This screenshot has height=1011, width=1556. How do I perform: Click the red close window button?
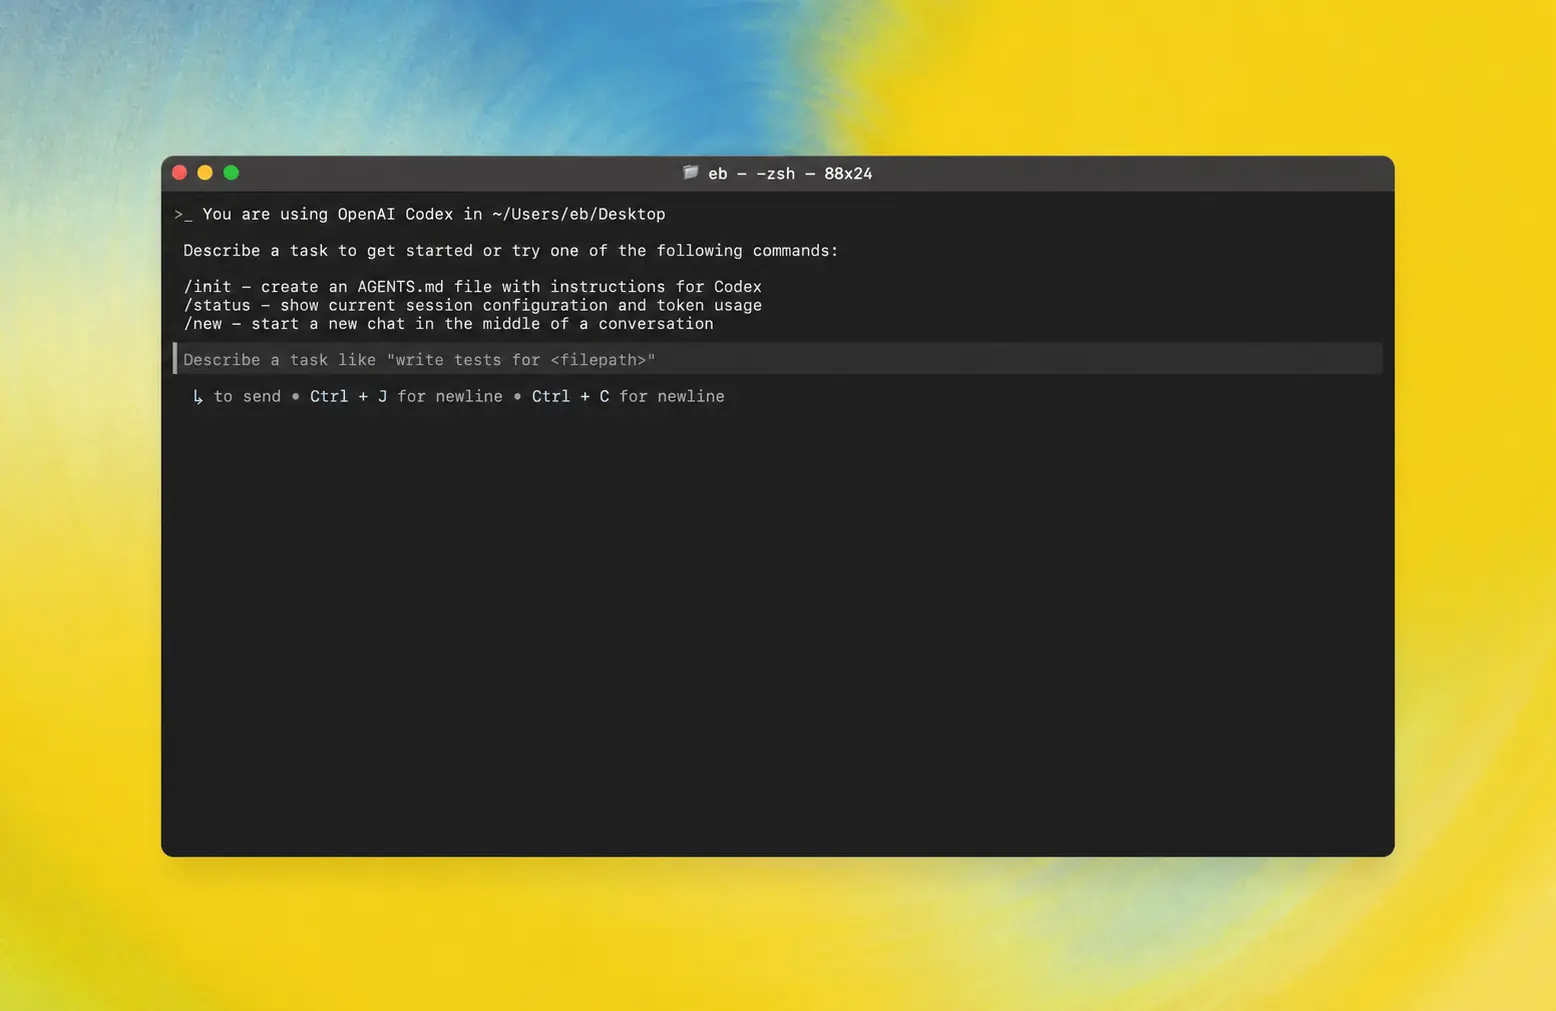180,173
